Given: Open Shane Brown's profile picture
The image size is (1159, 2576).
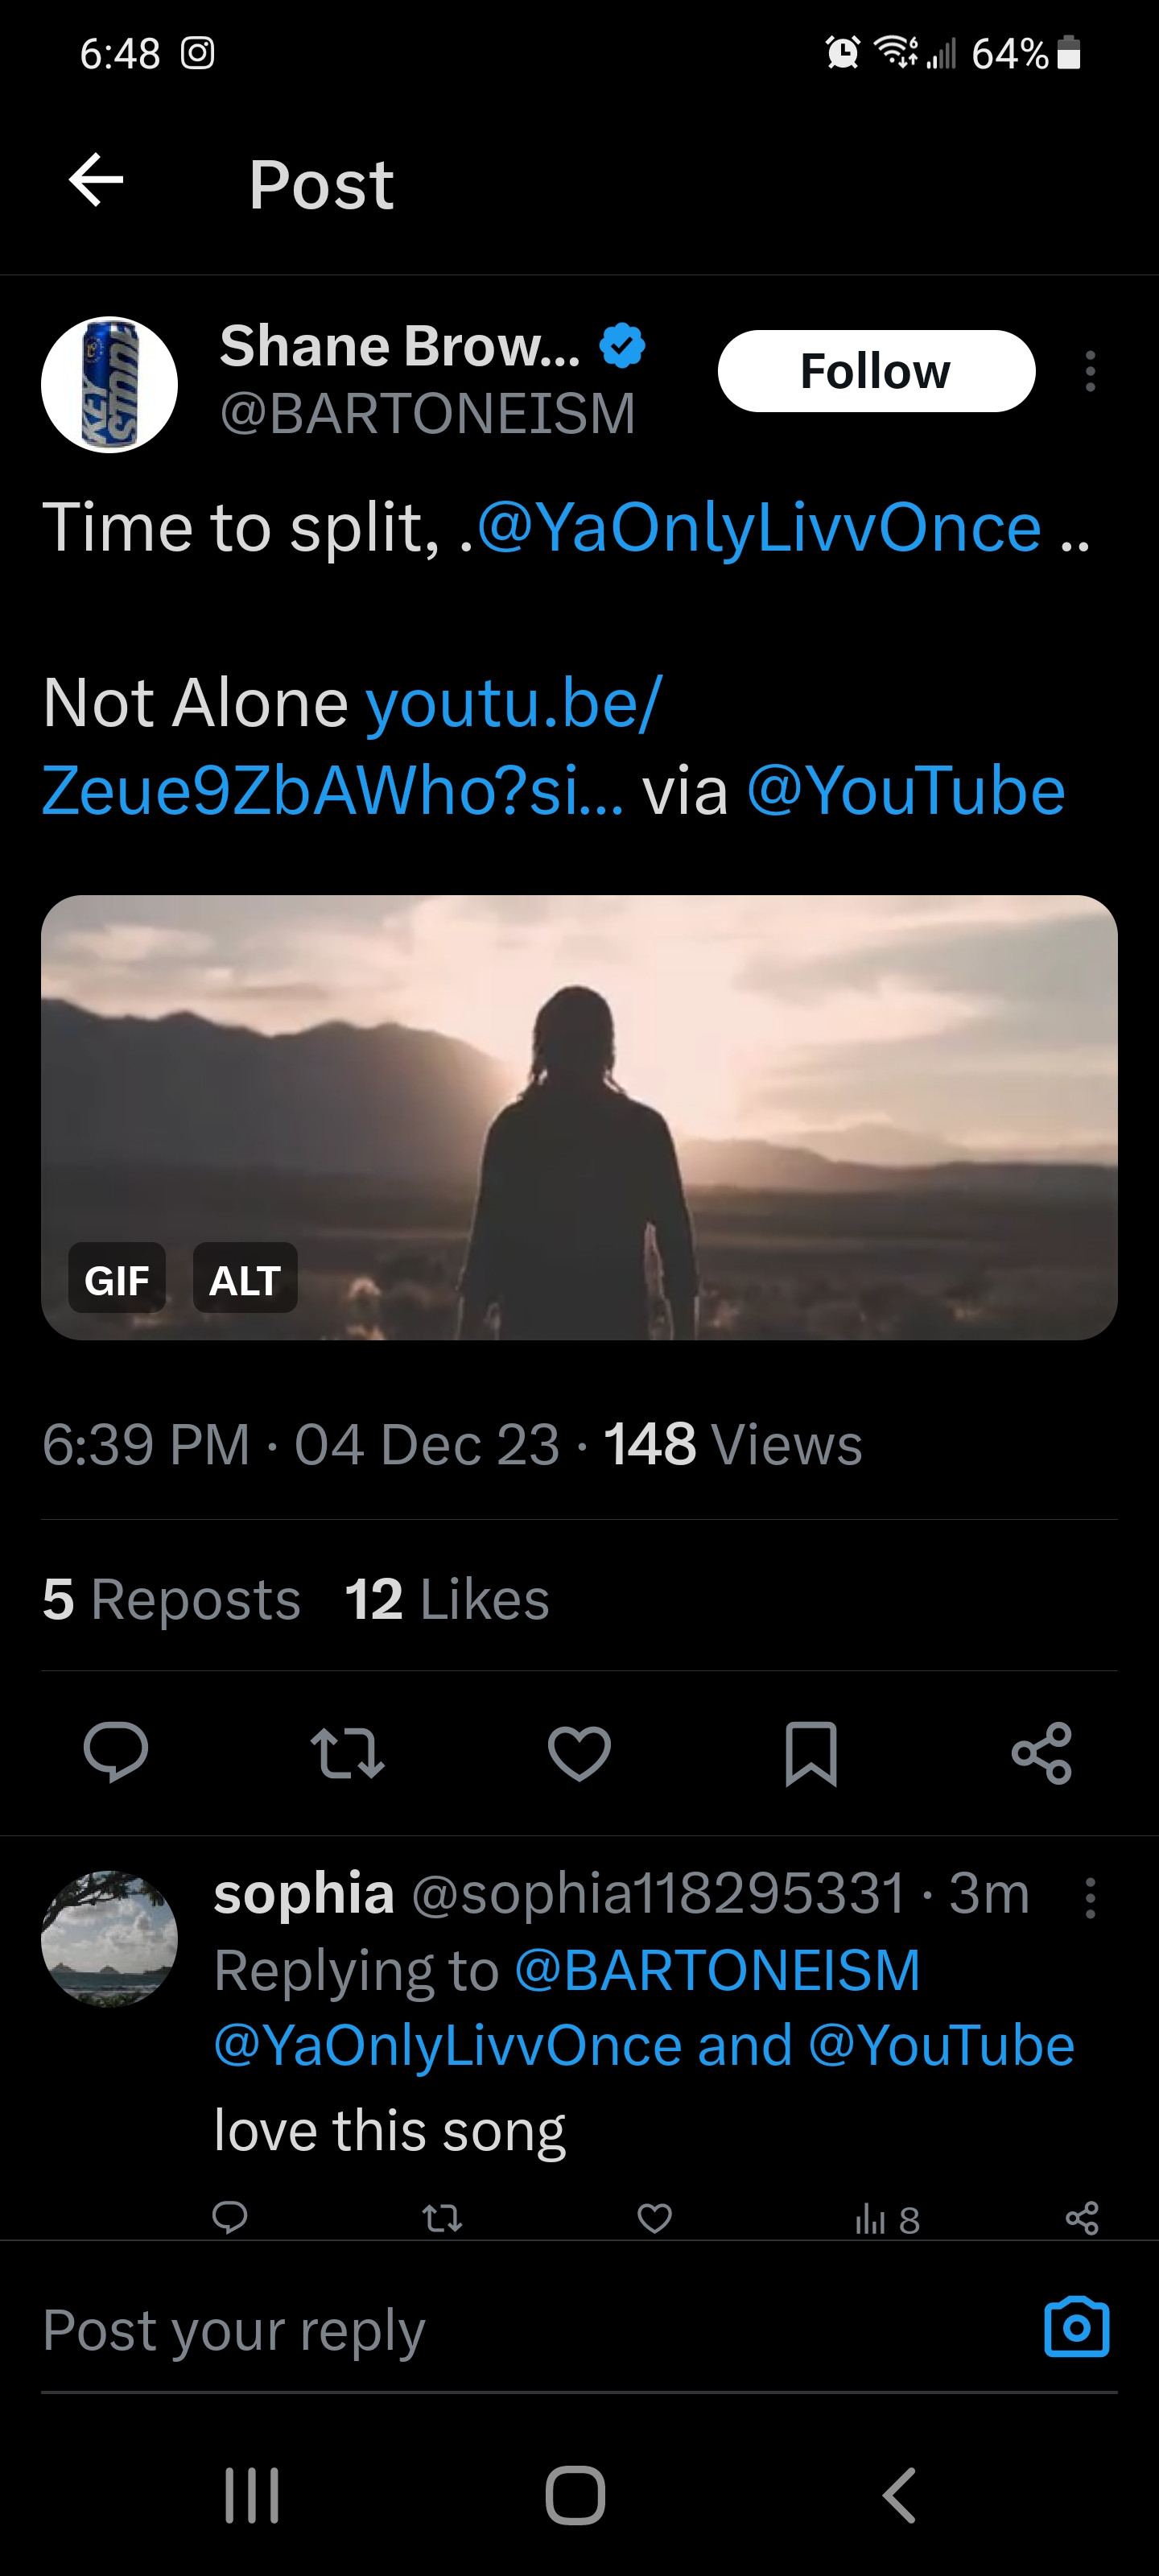Looking at the screenshot, I should coord(109,385).
